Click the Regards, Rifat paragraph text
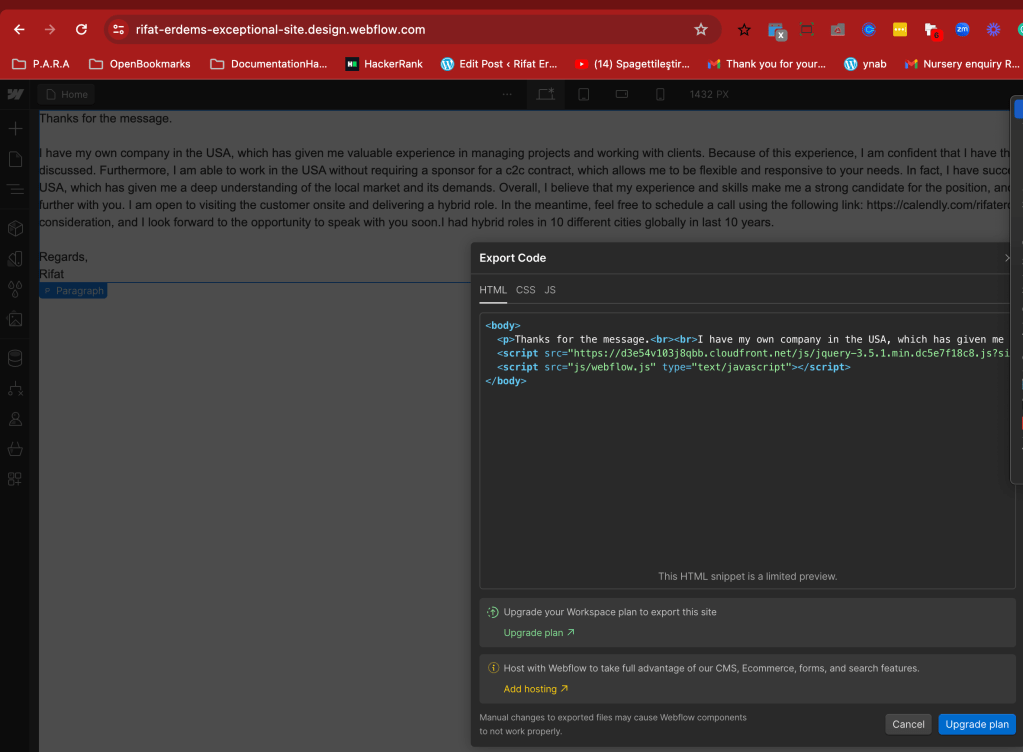 coord(63,265)
